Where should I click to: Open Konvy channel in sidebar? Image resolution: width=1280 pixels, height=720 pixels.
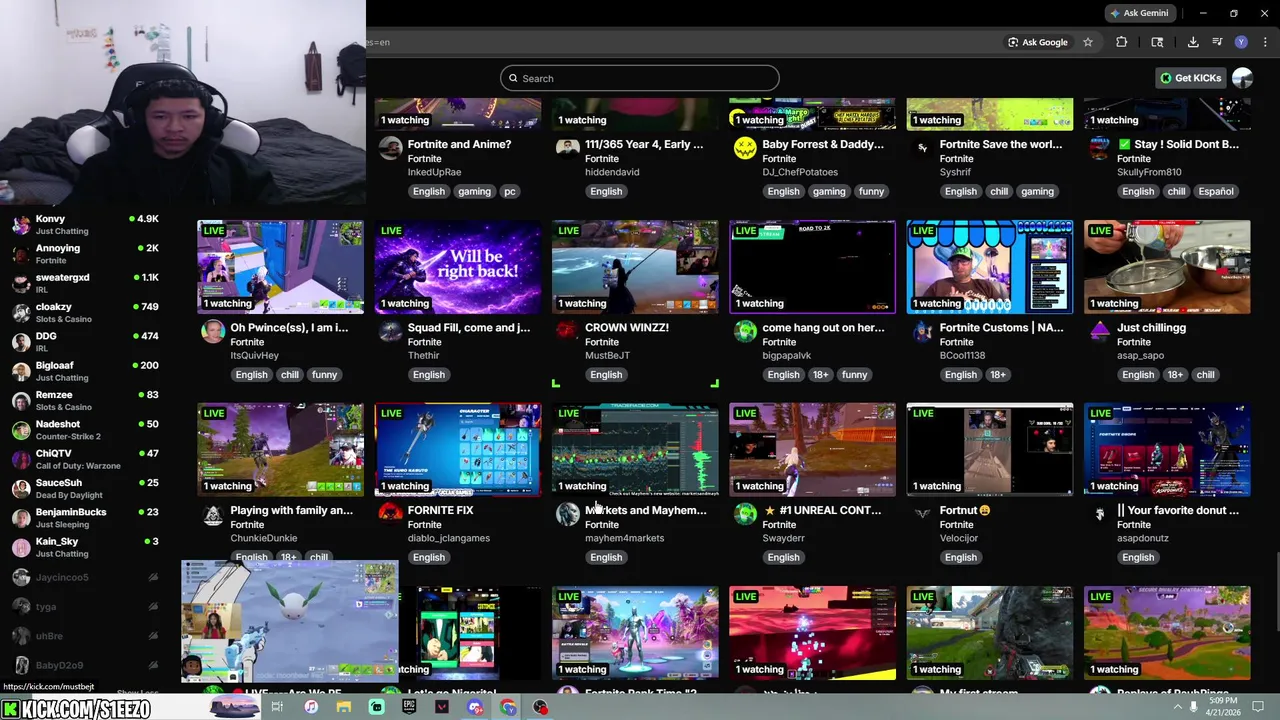tap(85, 224)
